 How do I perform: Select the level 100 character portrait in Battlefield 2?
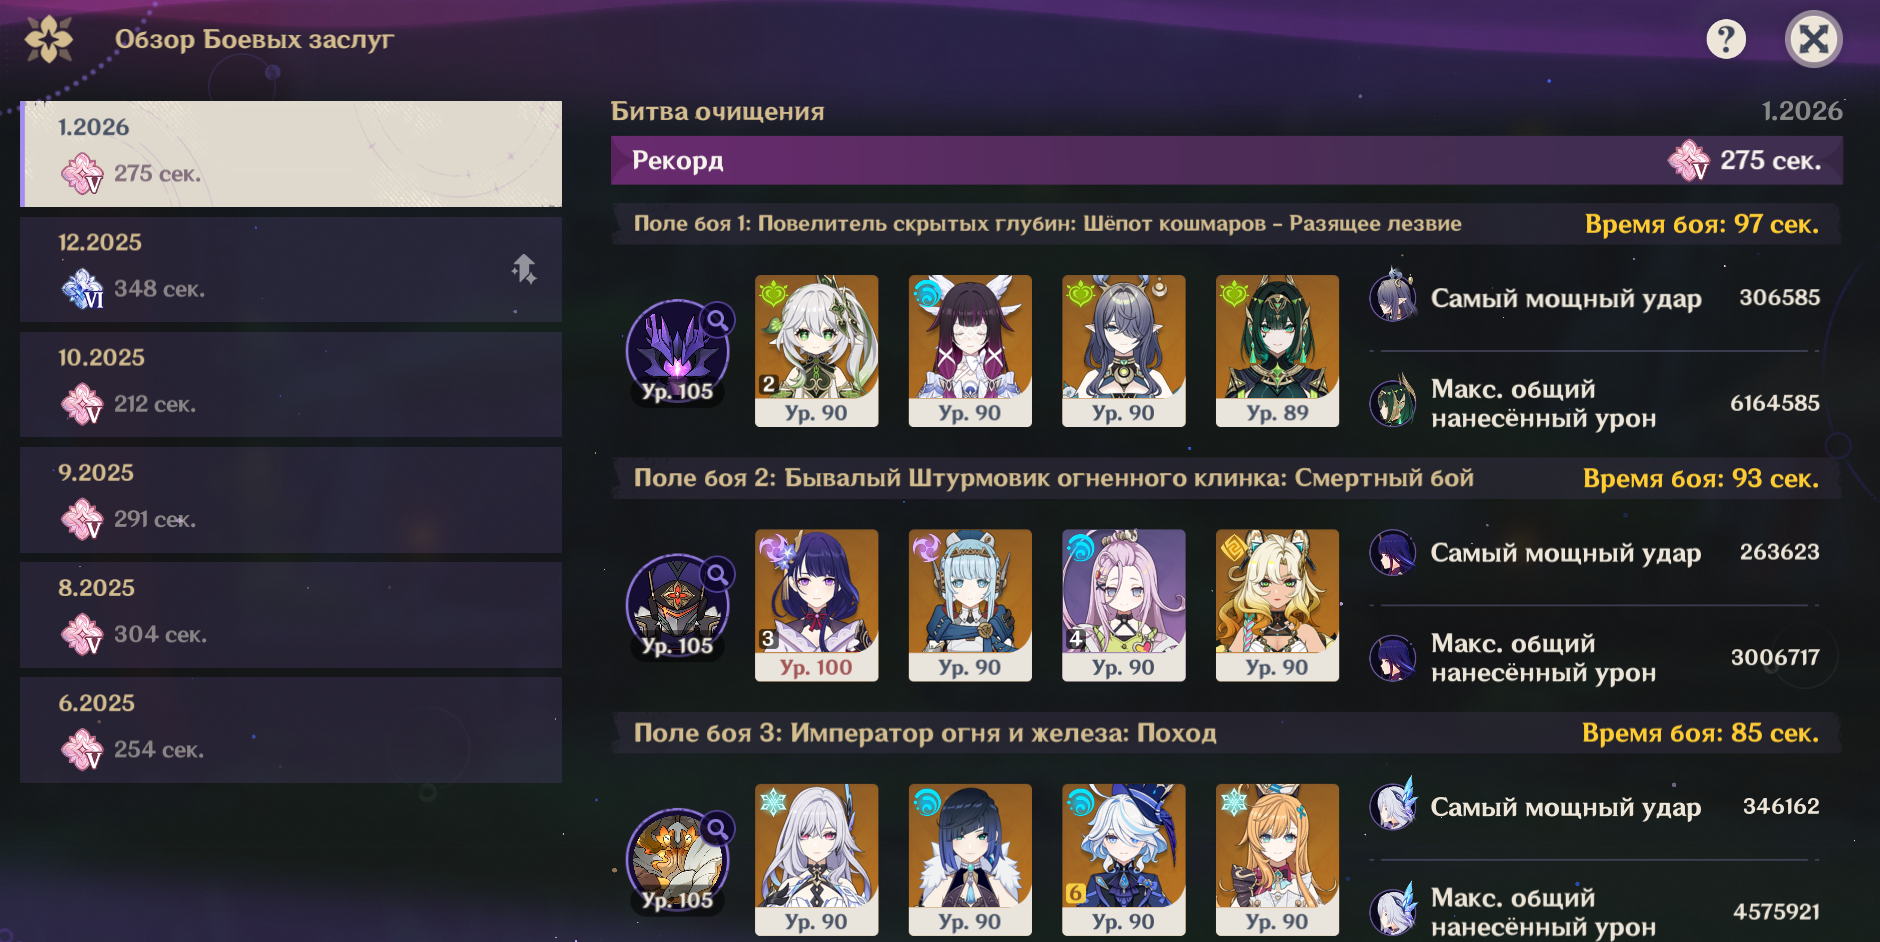coord(816,605)
